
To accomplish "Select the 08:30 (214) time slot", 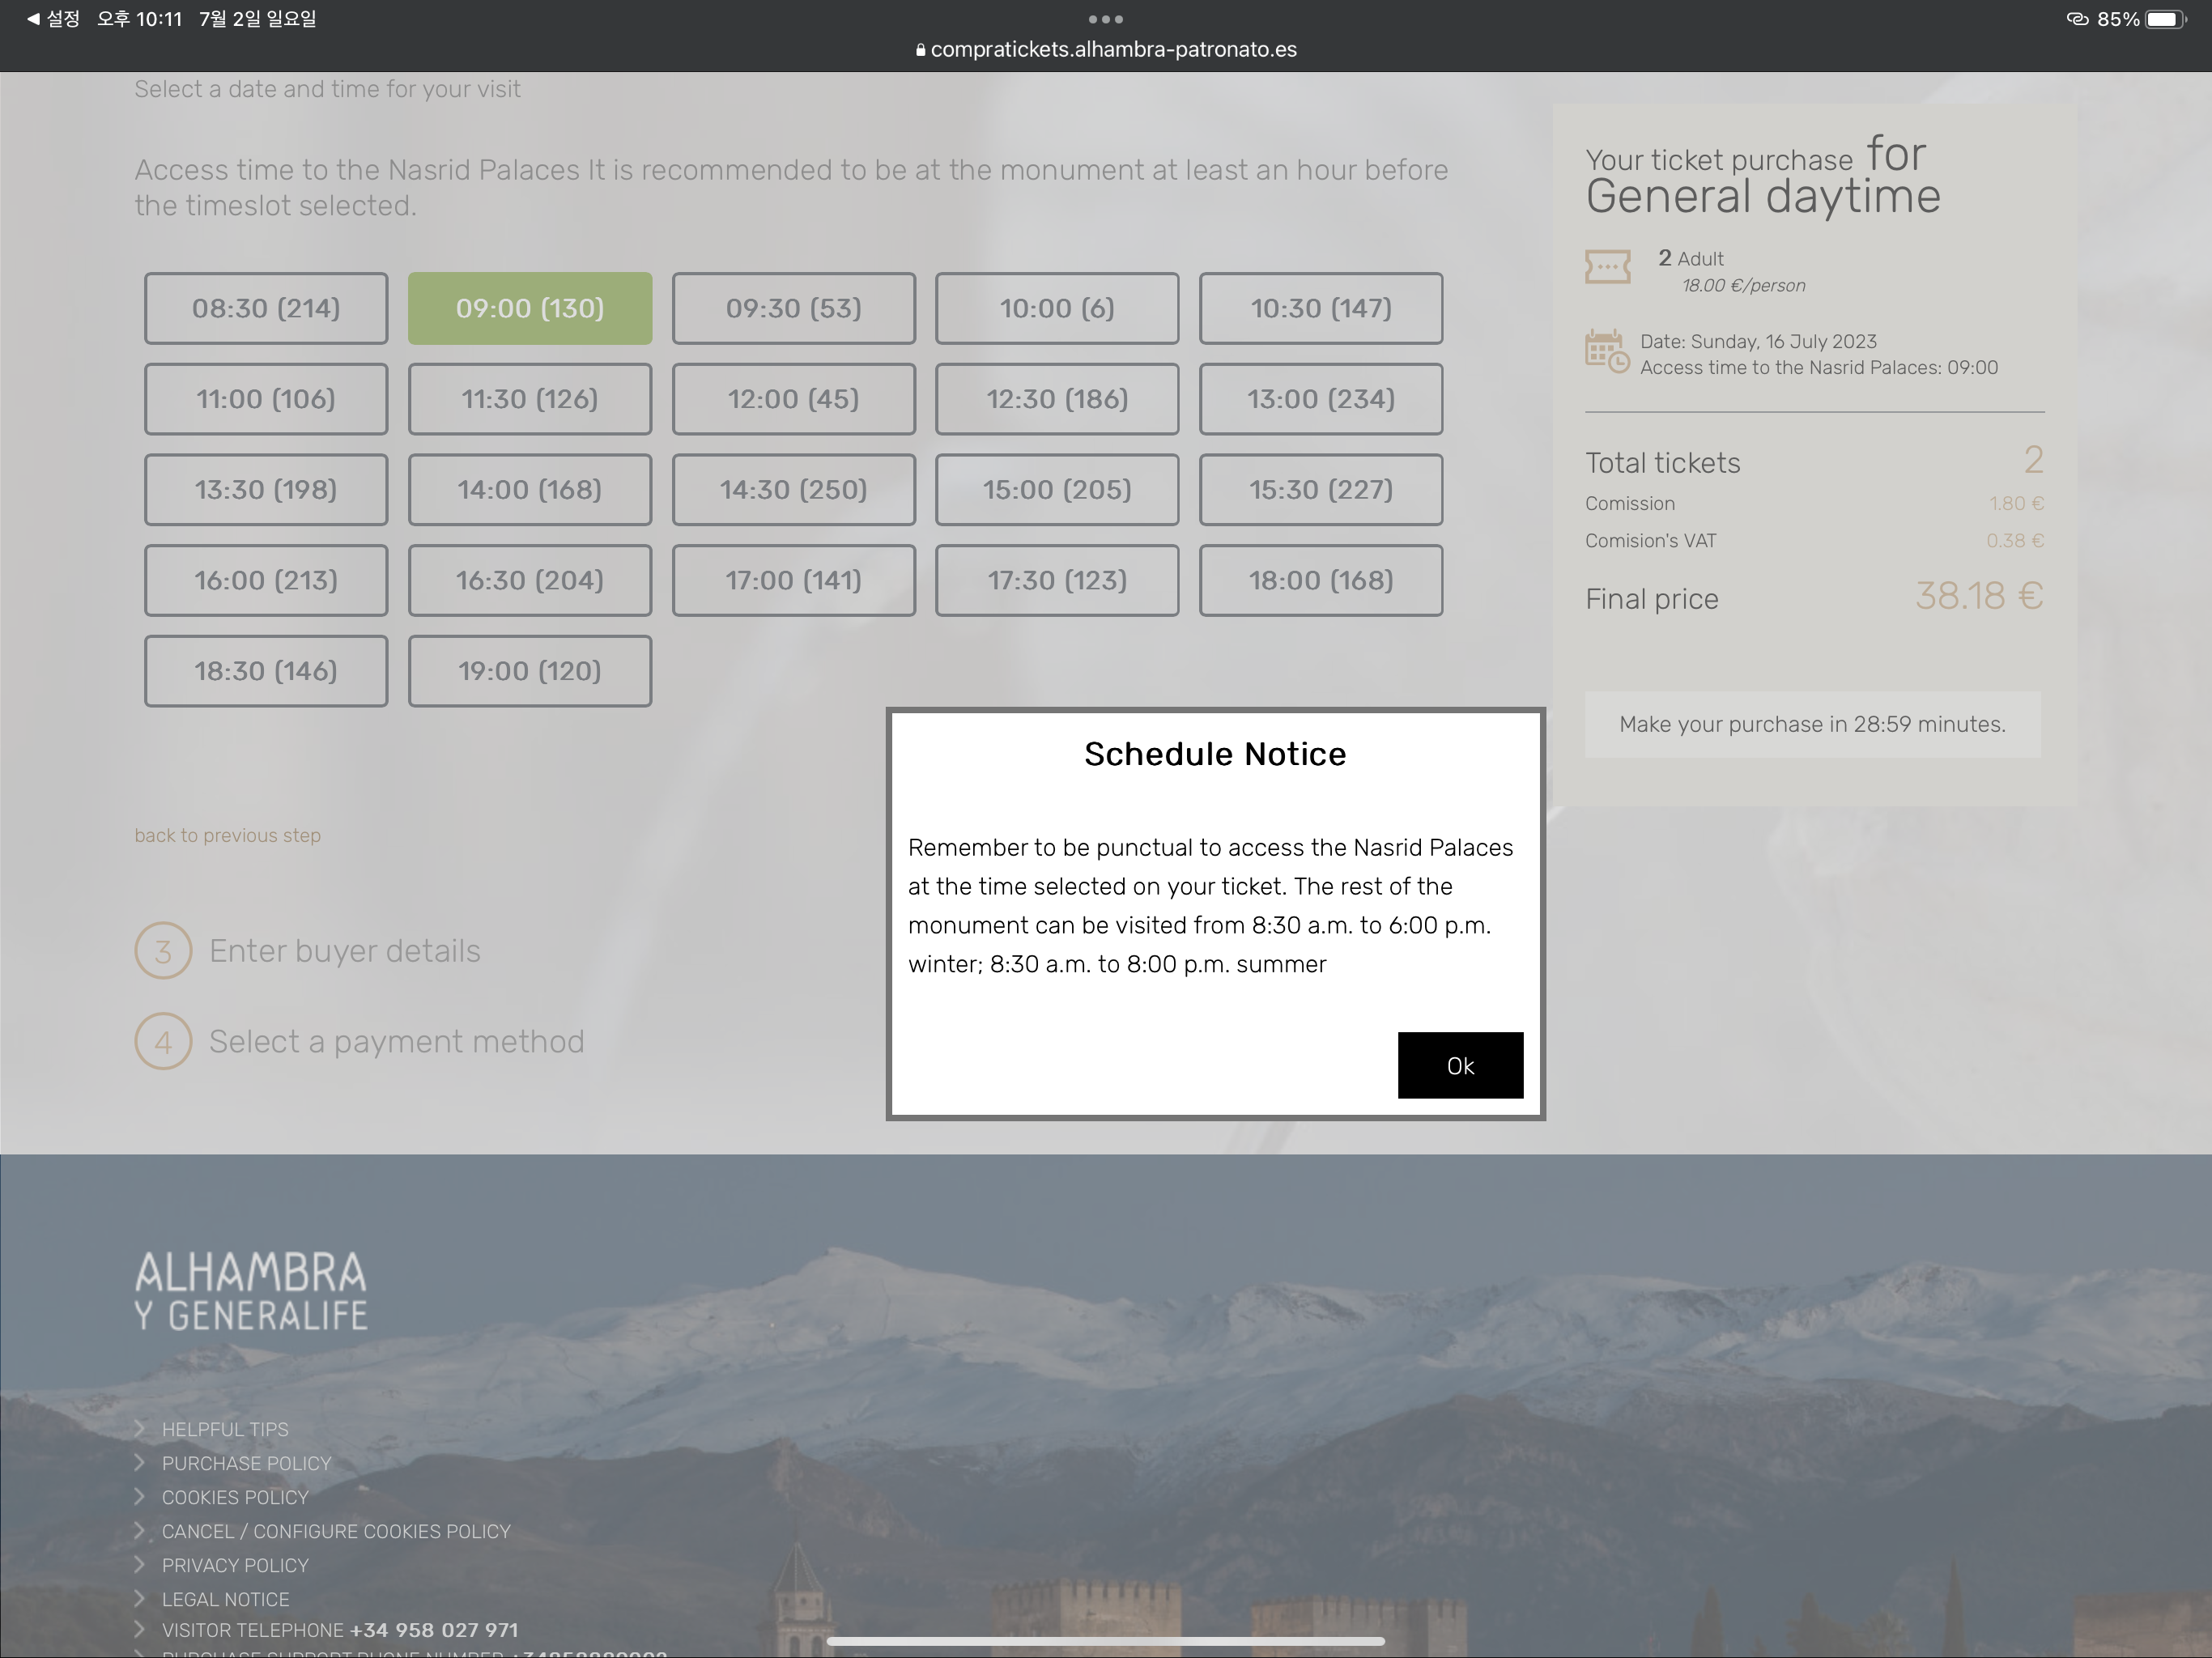I will [x=266, y=308].
